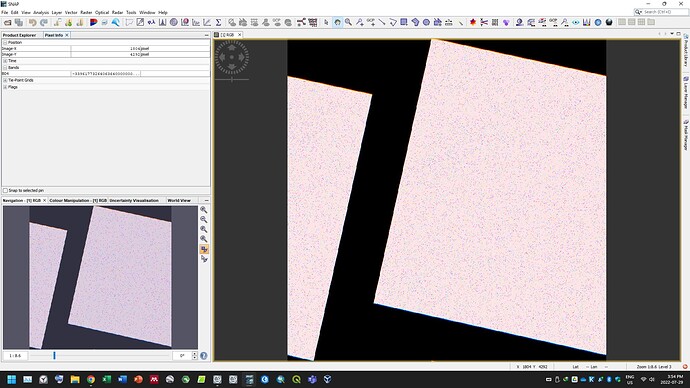The width and height of the screenshot is (690, 388).
Task: Switch to the World View tab
Action: [179, 200]
